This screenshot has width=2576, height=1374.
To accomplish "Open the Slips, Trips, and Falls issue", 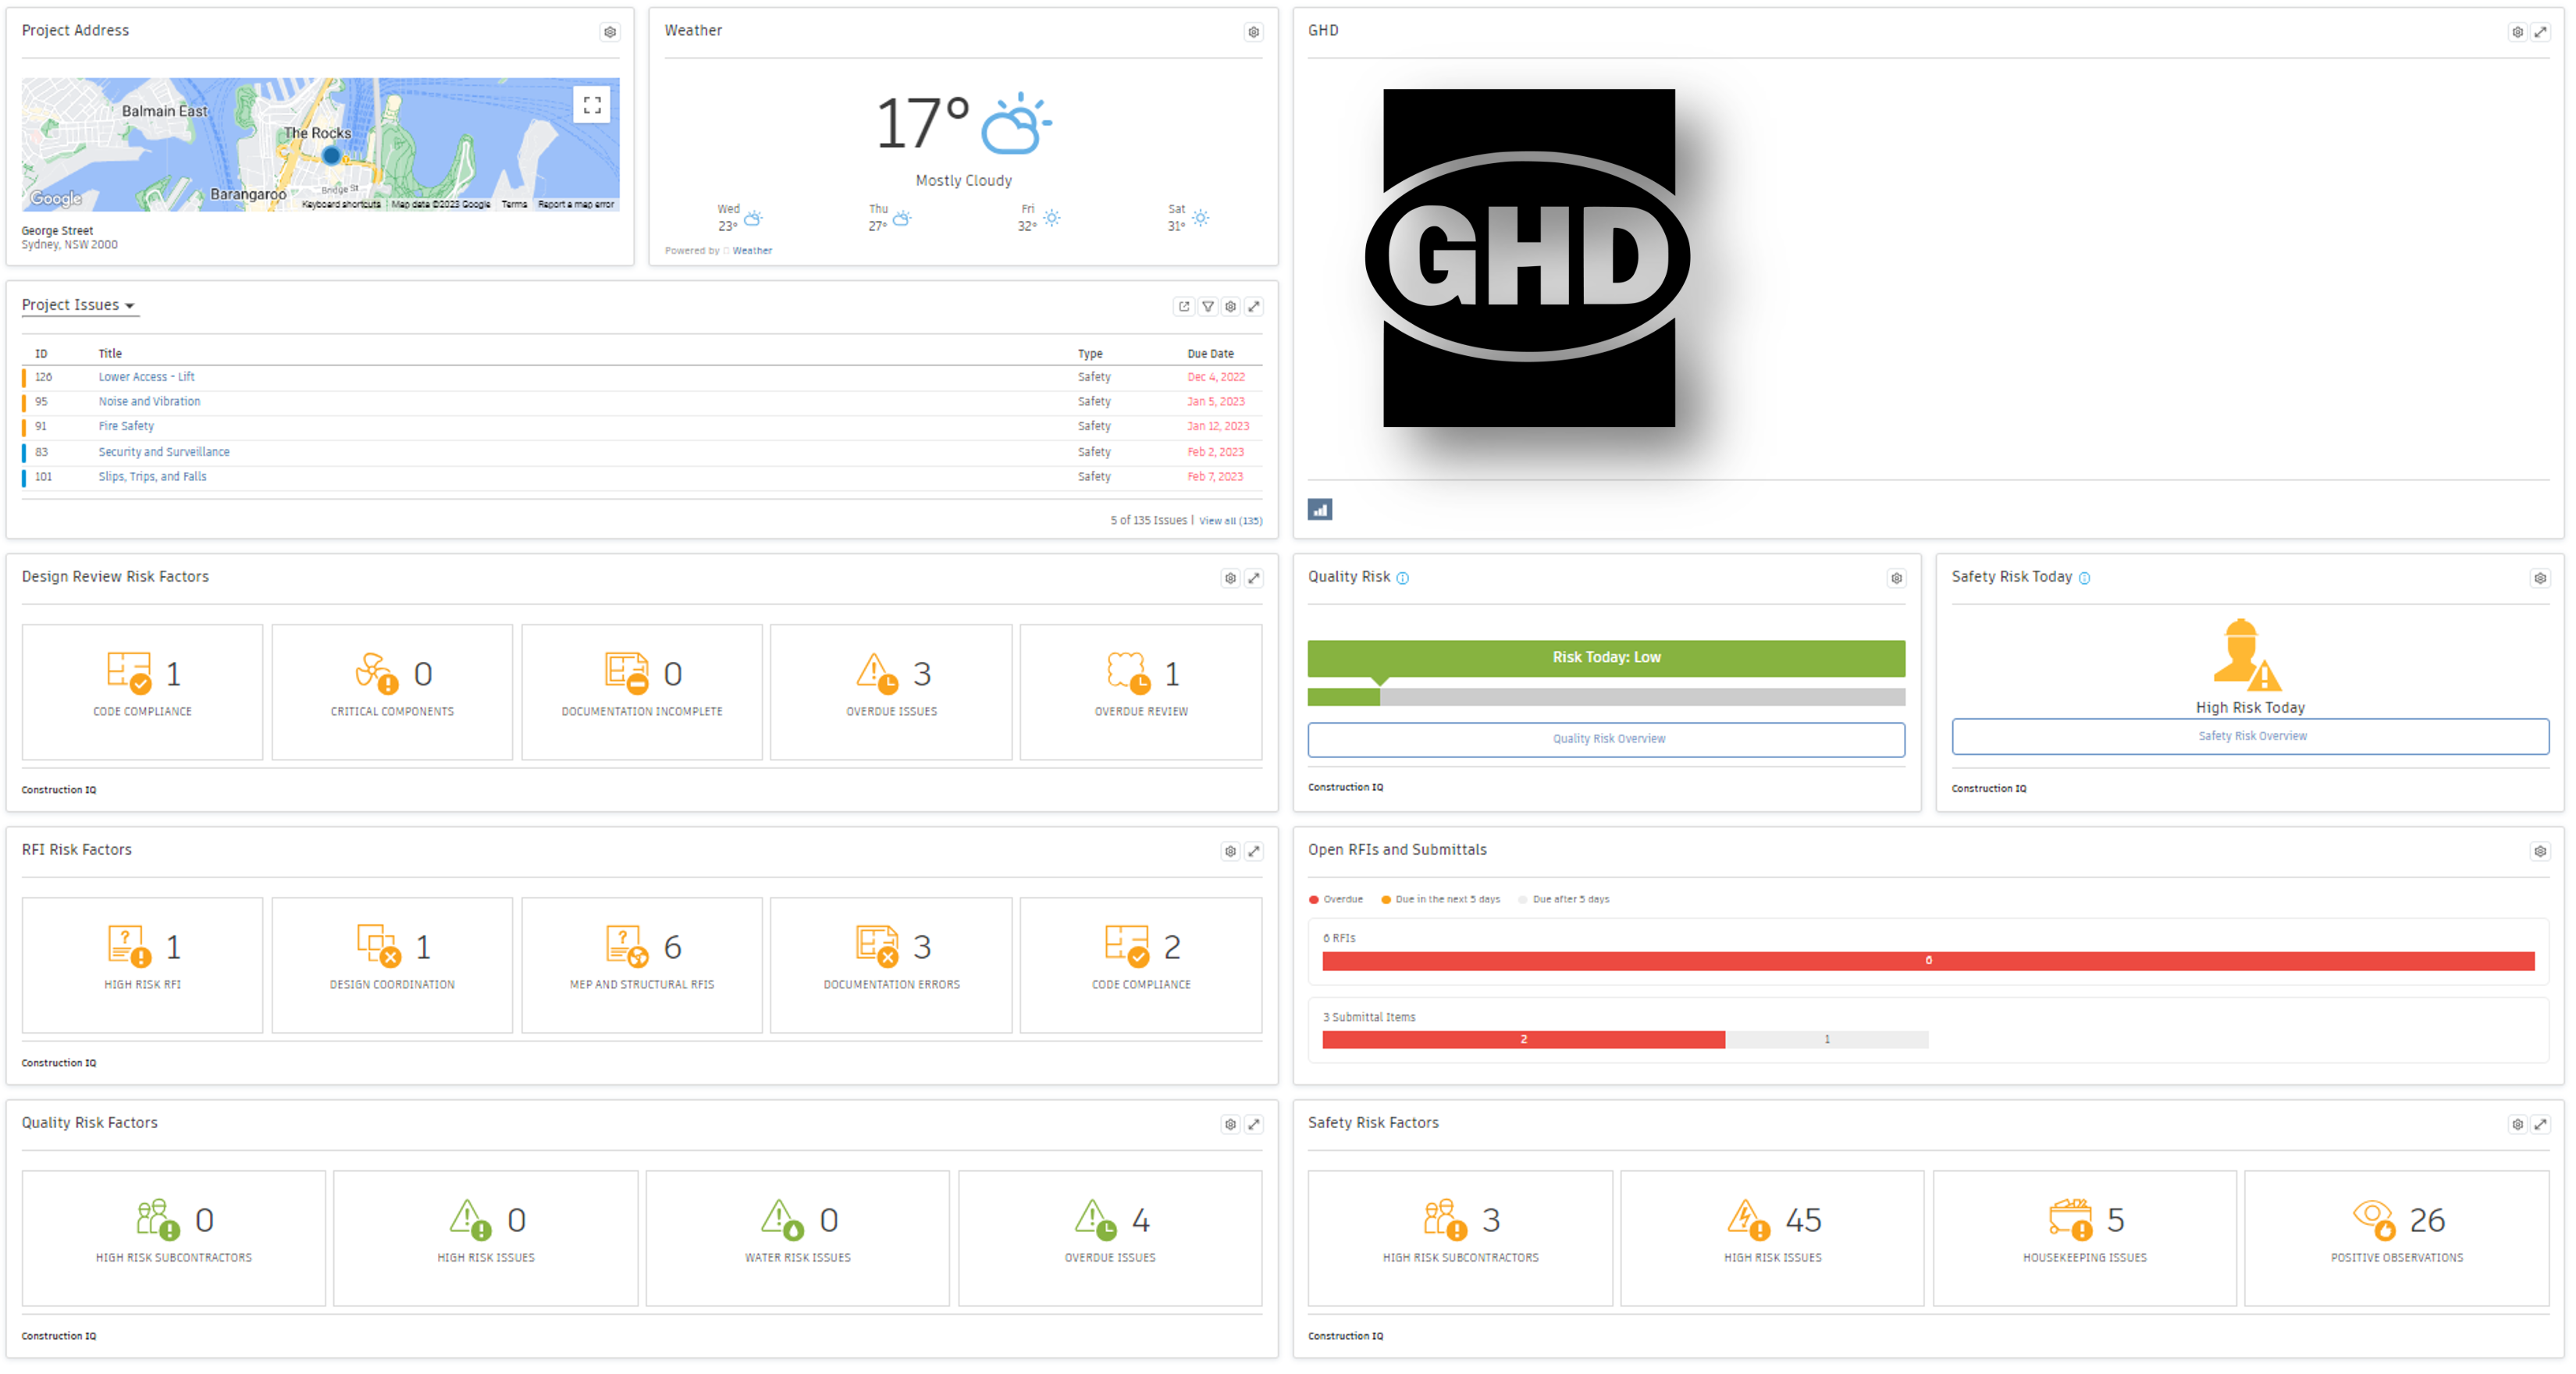I will click(x=152, y=476).
